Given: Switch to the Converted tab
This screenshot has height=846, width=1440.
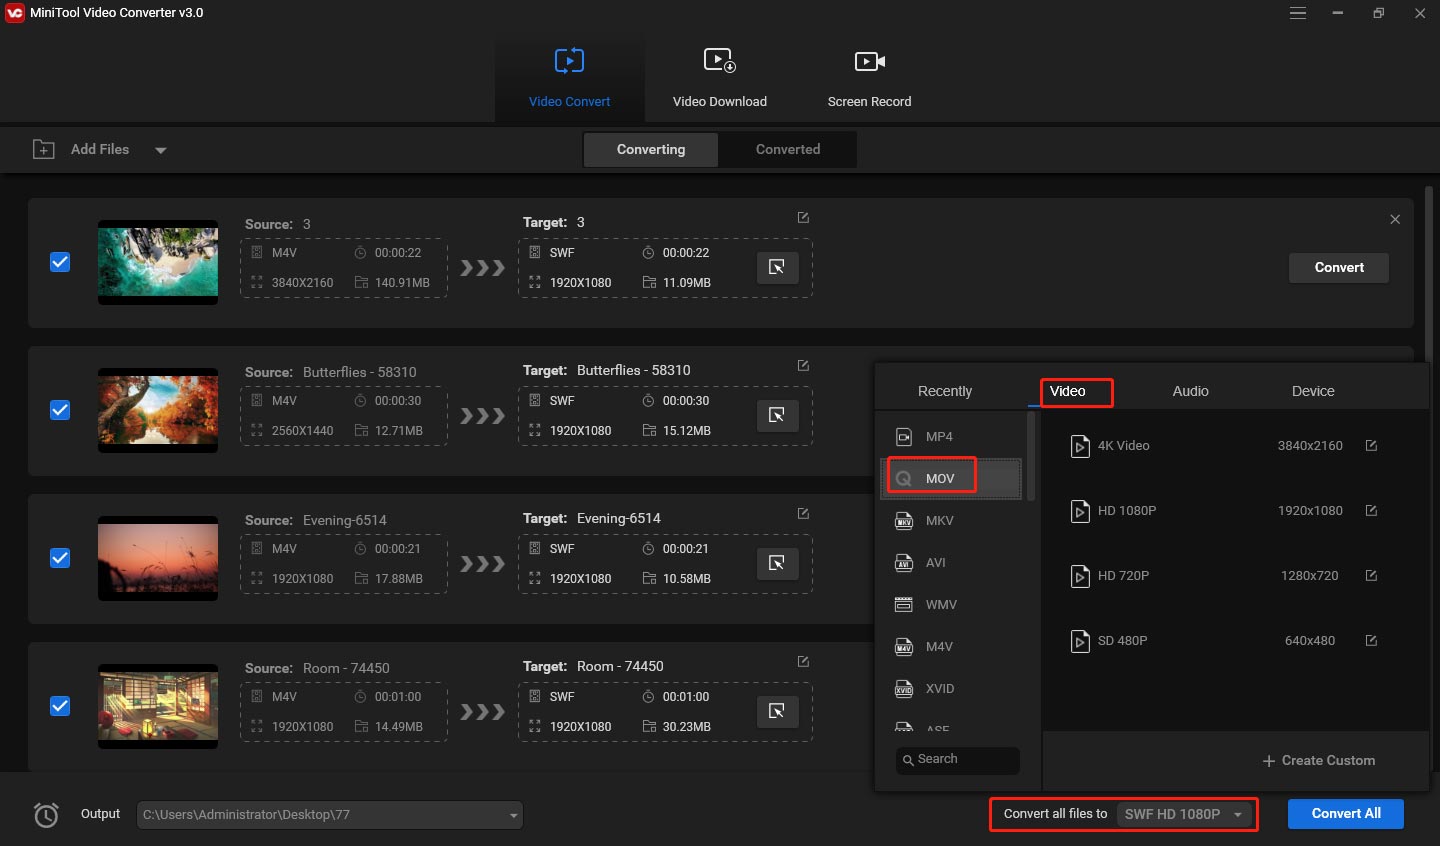Looking at the screenshot, I should (788, 149).
